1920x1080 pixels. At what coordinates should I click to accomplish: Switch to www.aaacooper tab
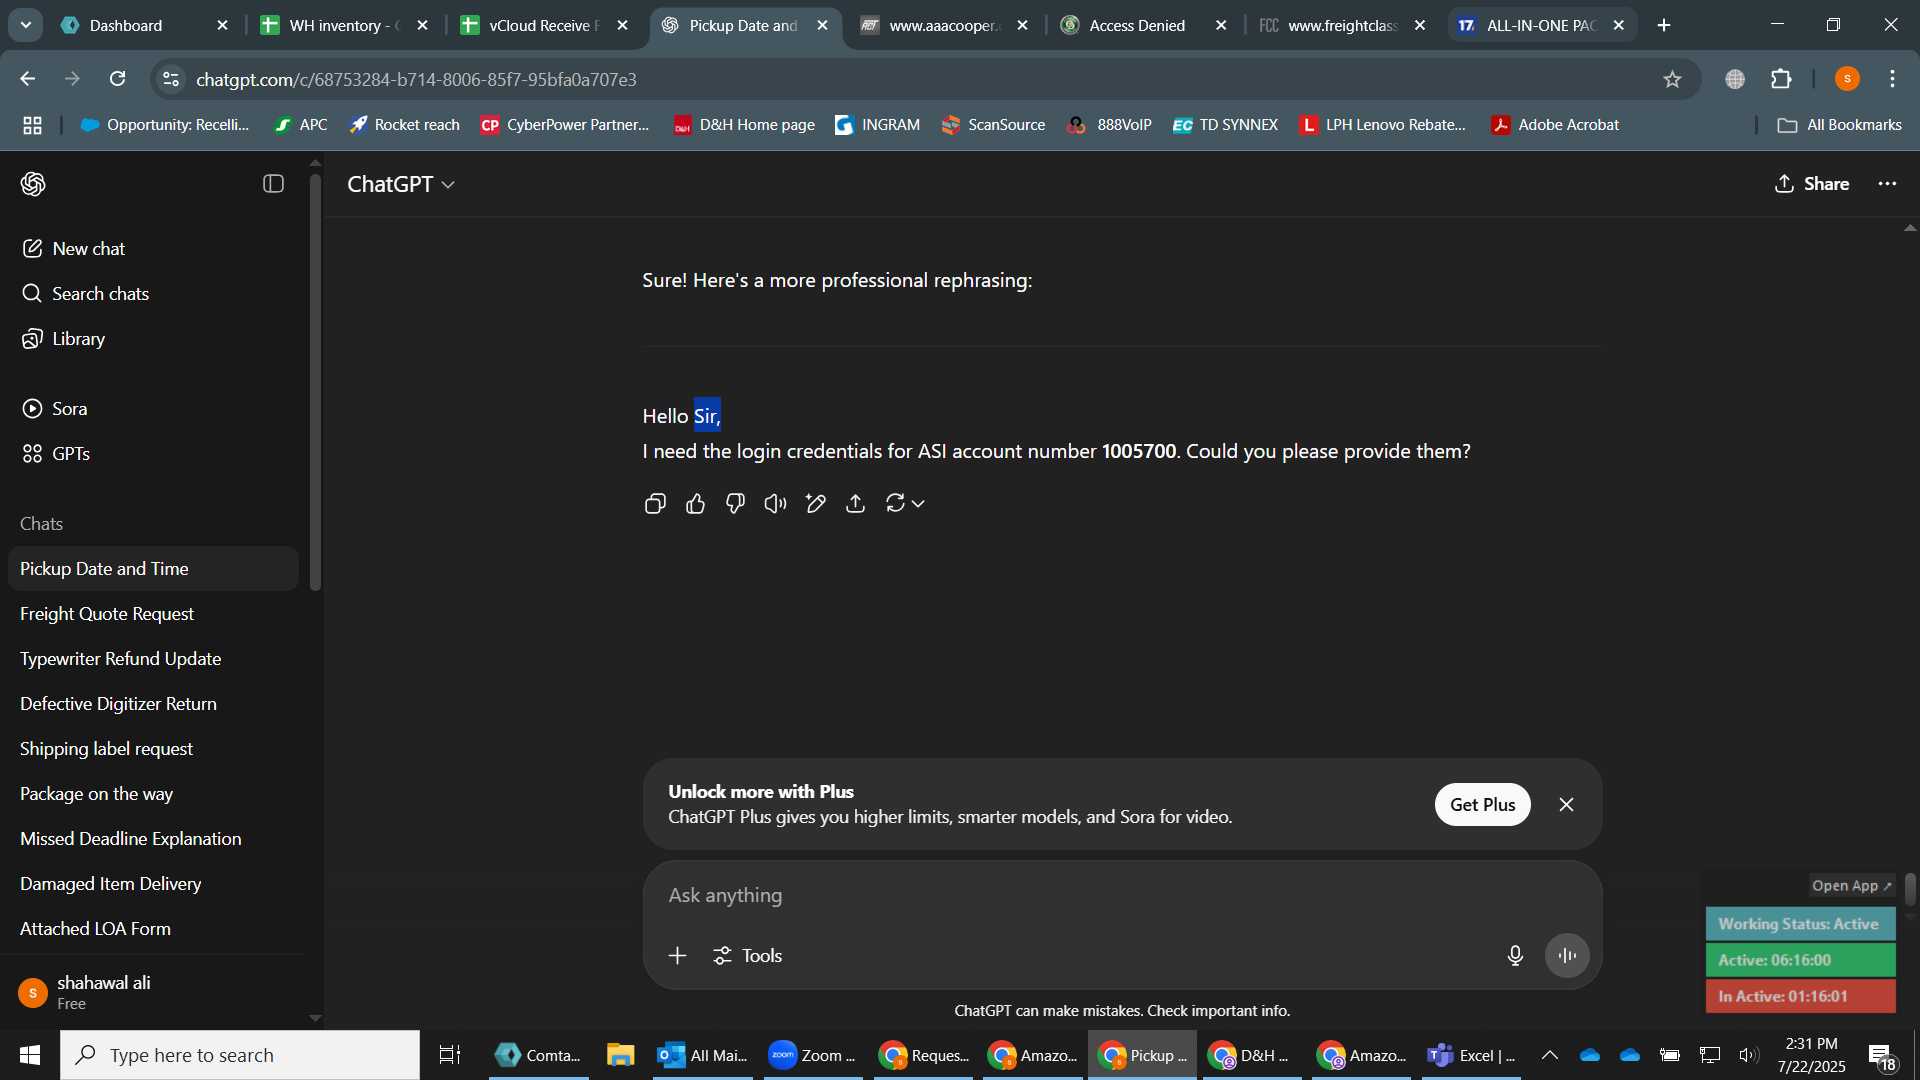coord(944,26)
